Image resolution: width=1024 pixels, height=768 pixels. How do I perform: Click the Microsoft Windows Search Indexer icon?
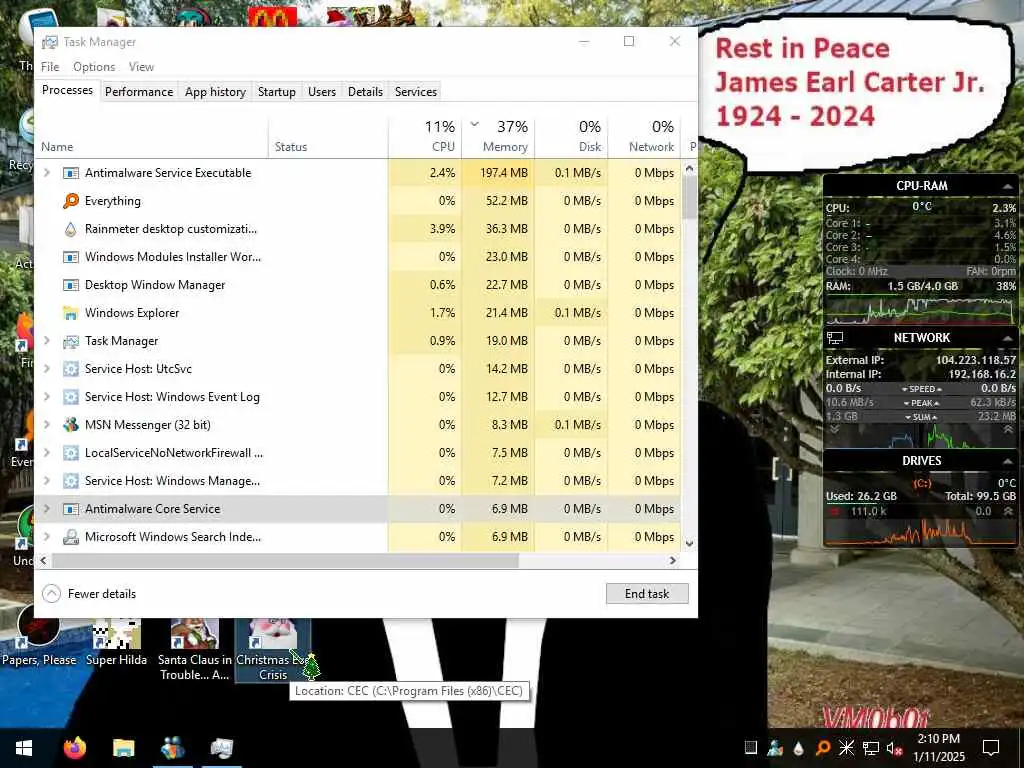click(x=71, y=537)
